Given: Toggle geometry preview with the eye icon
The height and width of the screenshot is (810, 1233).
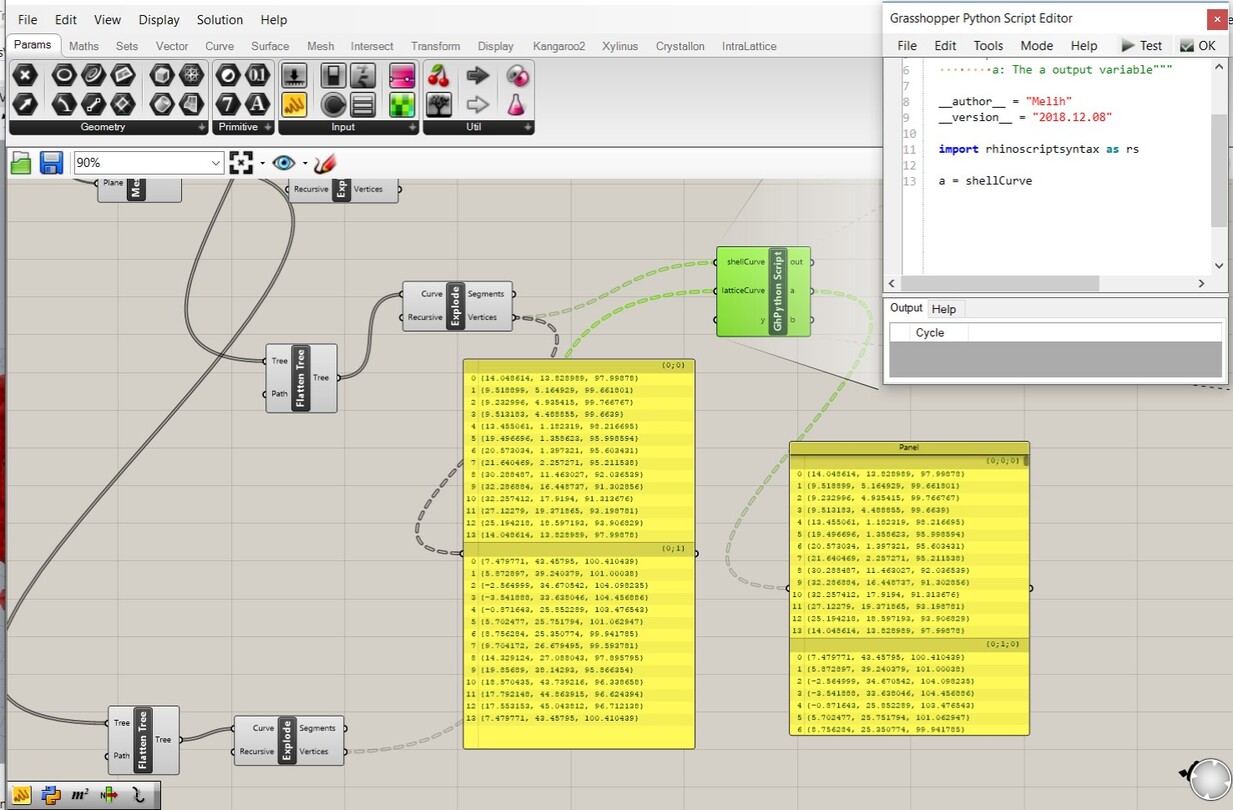Looking at the screenshot, I should 283,162.
